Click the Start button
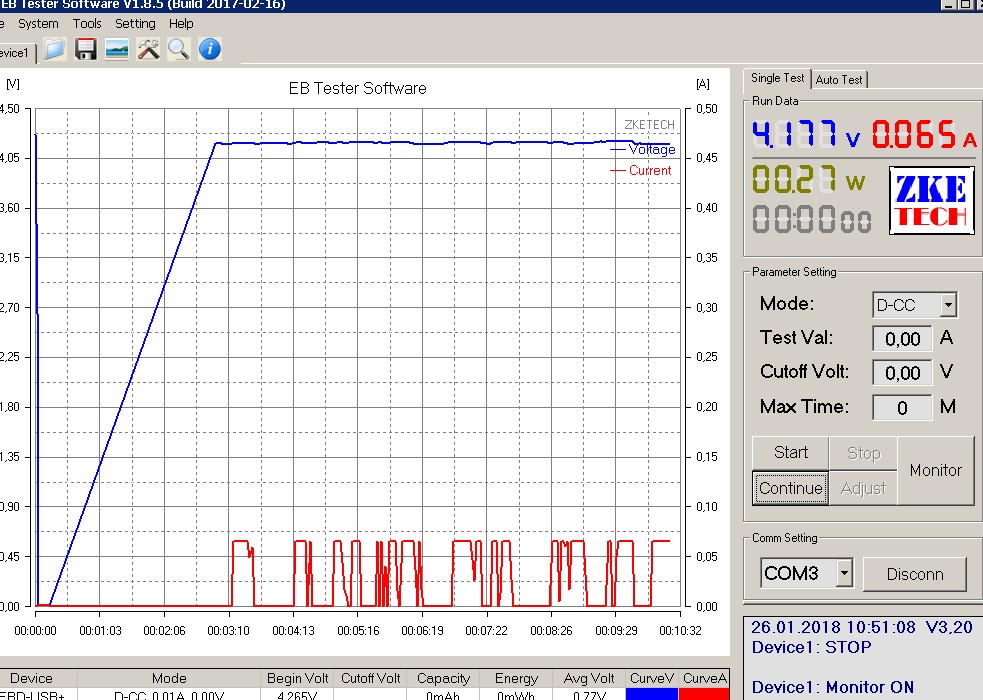 [791, 452]
